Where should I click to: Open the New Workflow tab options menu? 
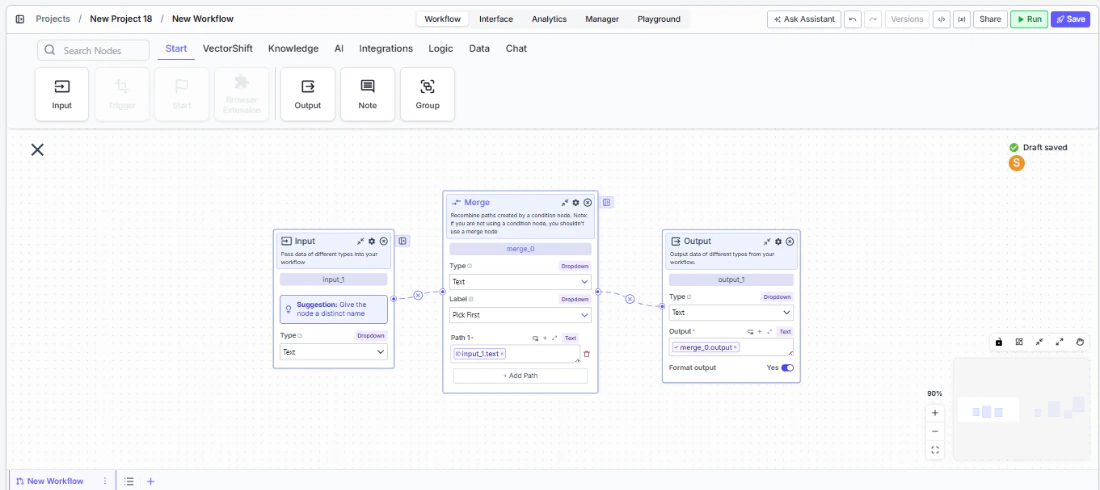click(x=105, y=481)
